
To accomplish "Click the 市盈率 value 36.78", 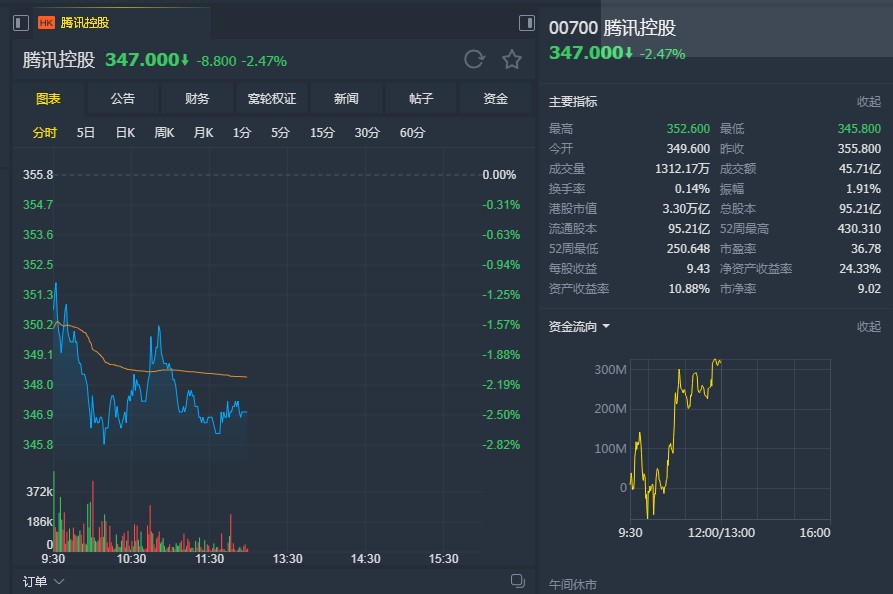I will [x=866, y=249].
